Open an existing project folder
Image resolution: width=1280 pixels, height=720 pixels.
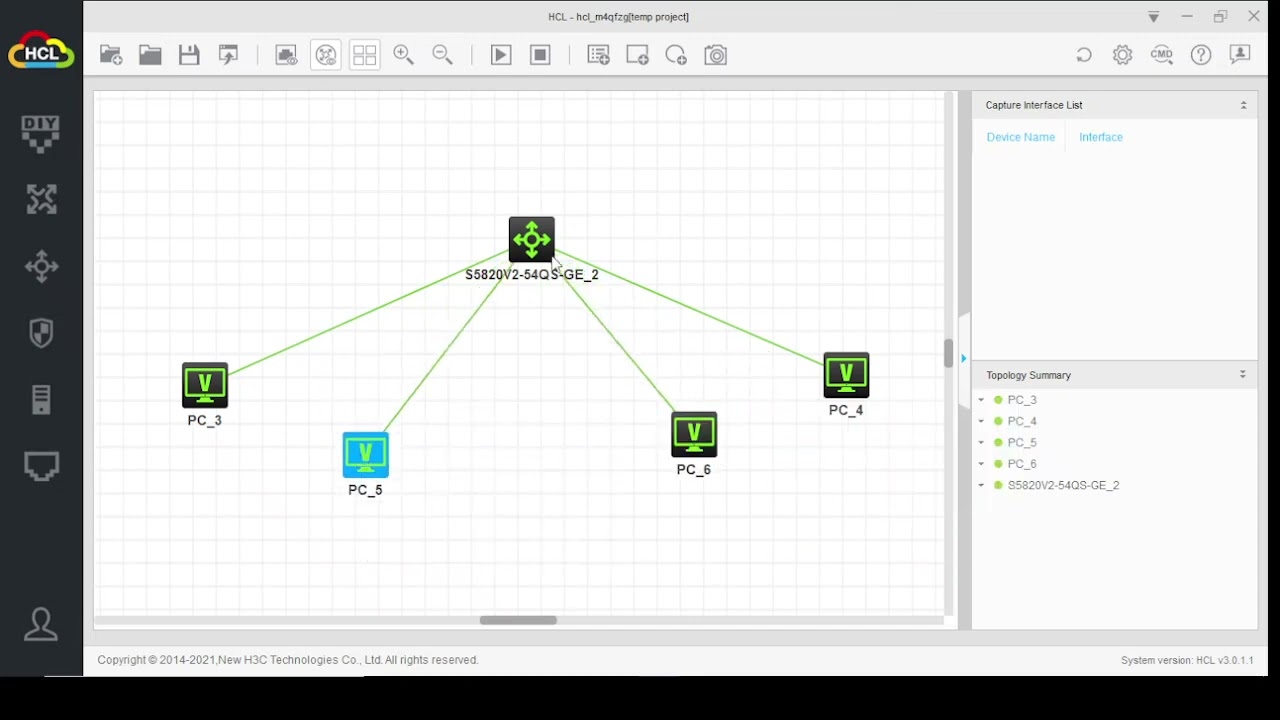[x=150, y=55]
